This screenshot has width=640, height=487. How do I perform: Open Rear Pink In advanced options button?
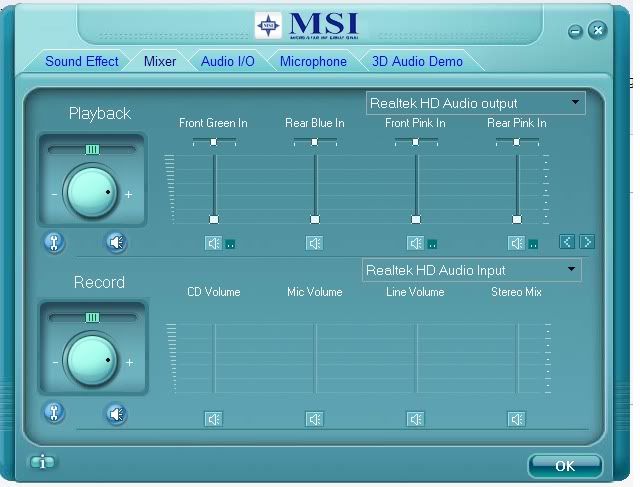tap(533, 245)
